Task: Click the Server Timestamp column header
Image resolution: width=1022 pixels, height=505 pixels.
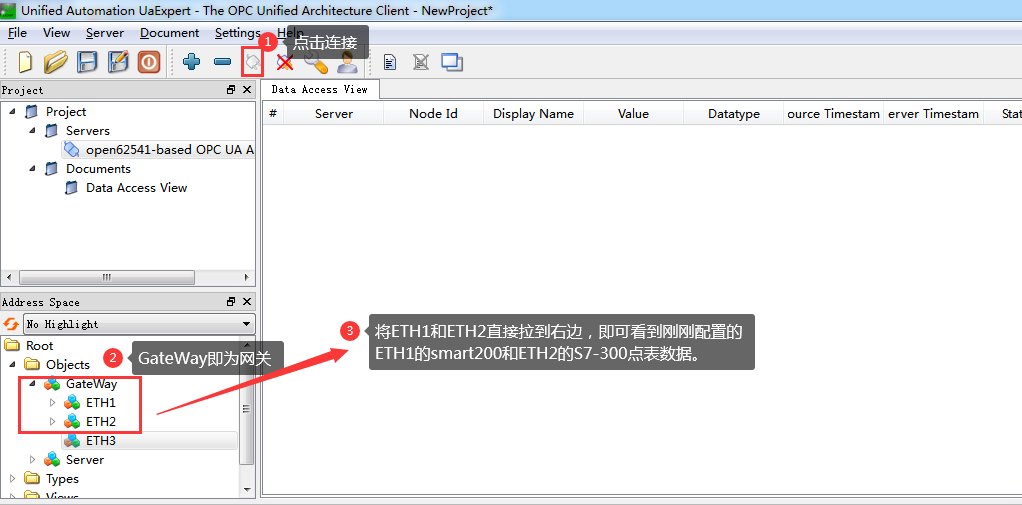Action: tap(934, 113)
